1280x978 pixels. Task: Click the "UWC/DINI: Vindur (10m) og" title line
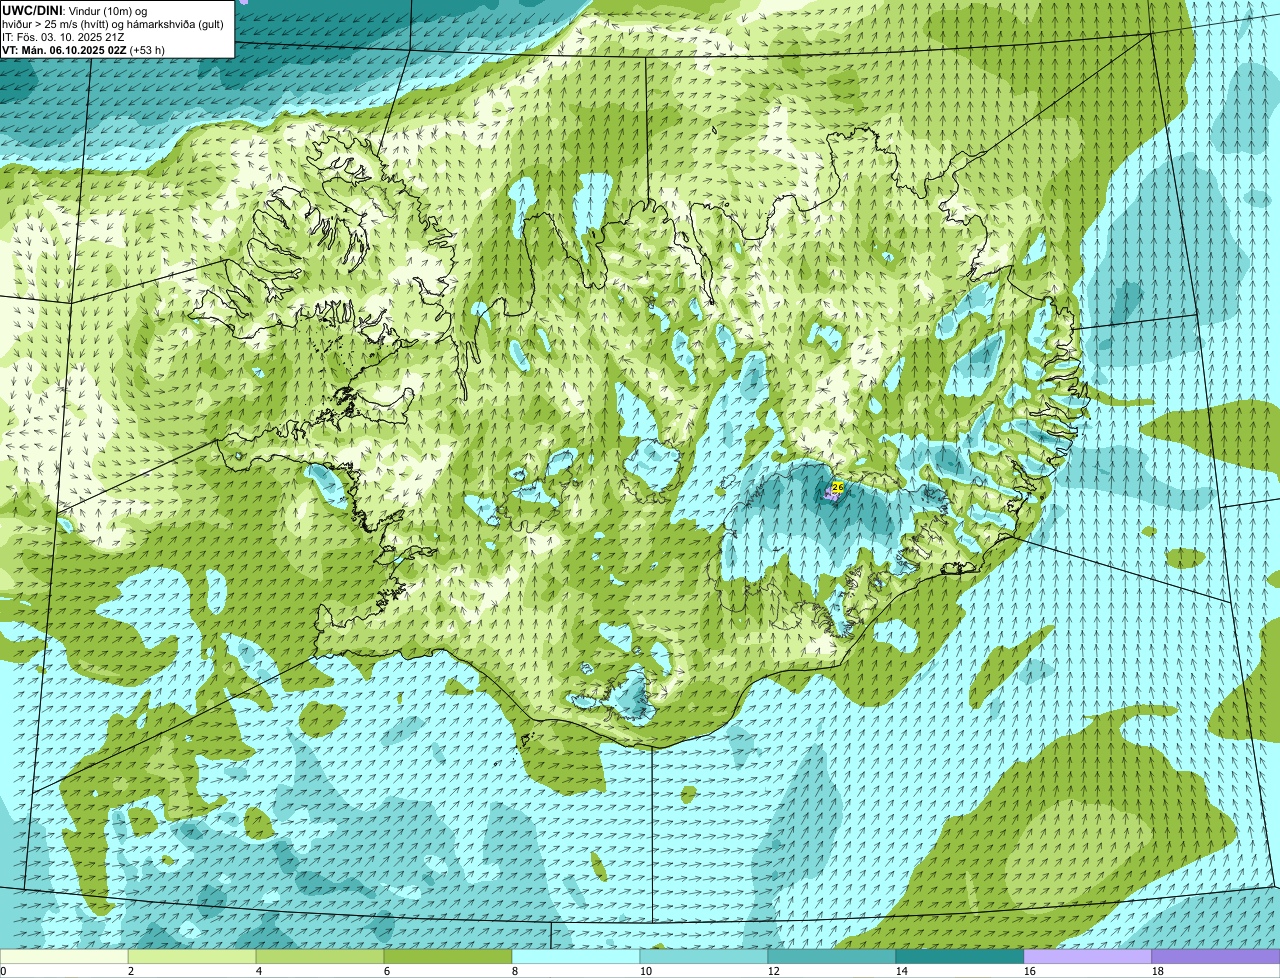click(75, 10)
